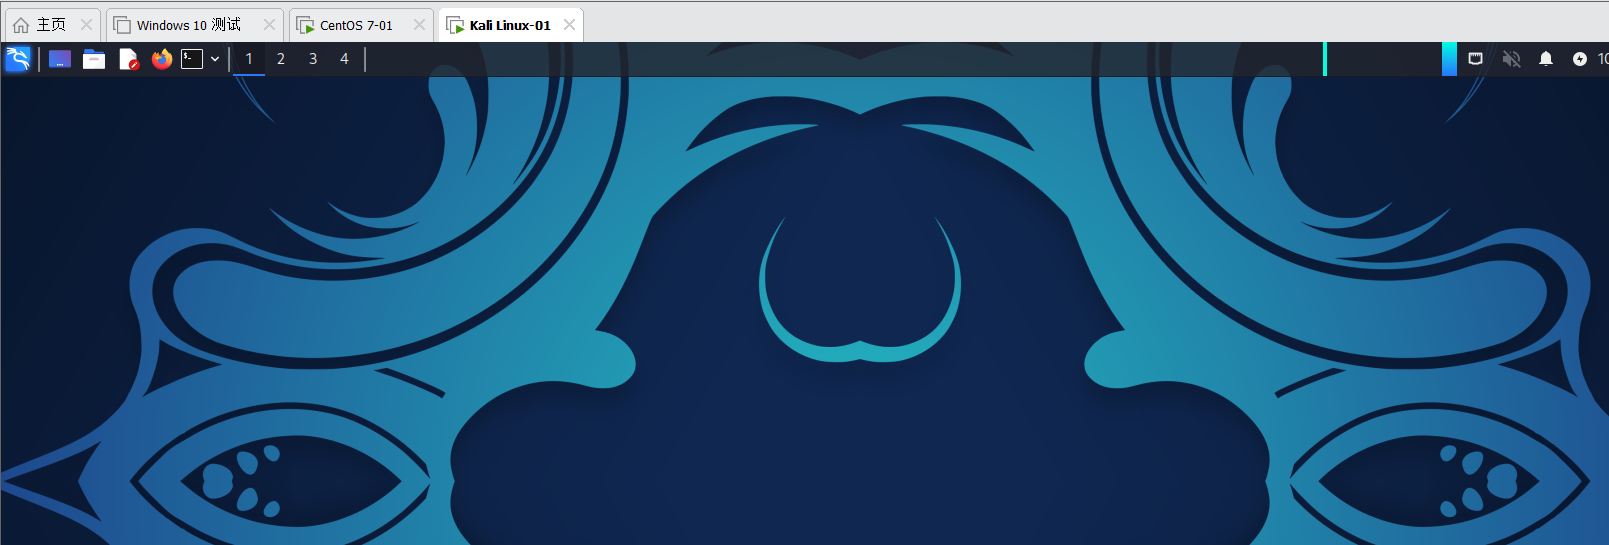1609x545 pixels.
Task: Open the notifications bell
Action: click(x=1546, y=59)
